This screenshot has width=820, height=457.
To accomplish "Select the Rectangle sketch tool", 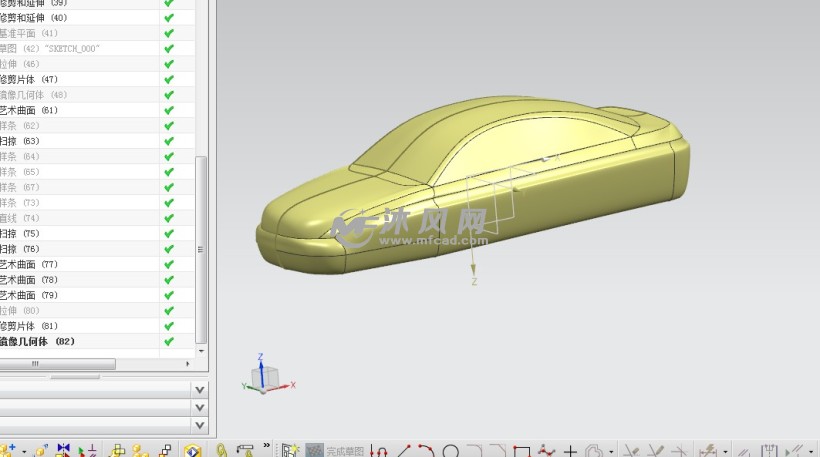I will point(522,451).
